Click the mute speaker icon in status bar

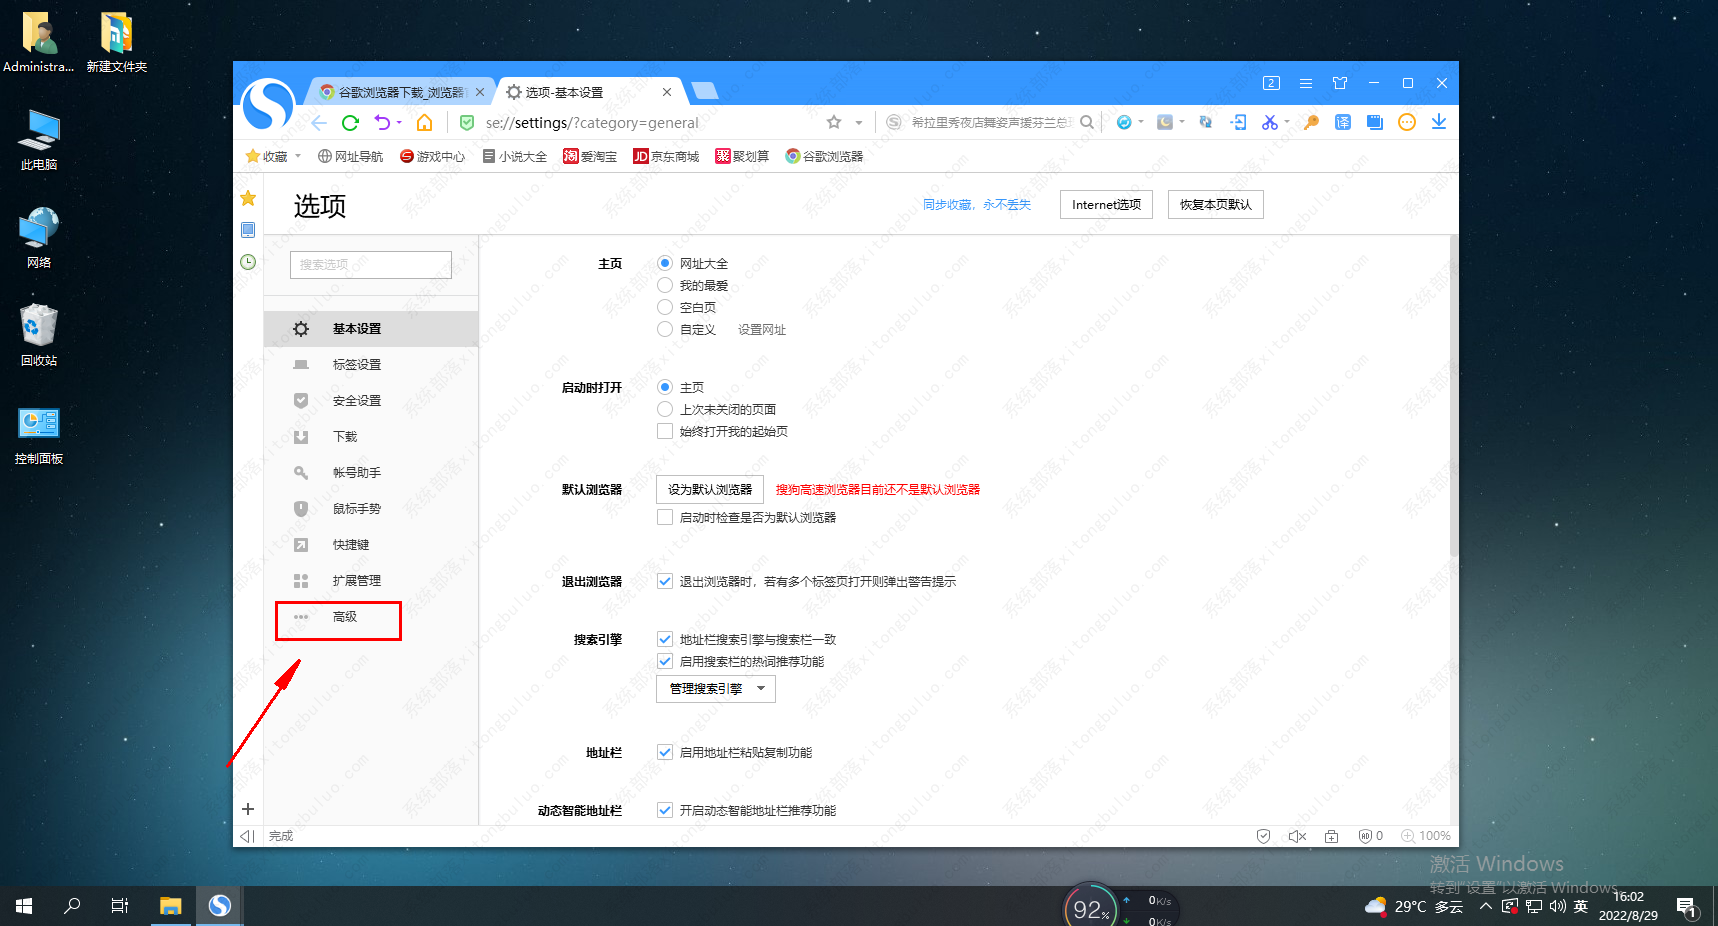1297,836
